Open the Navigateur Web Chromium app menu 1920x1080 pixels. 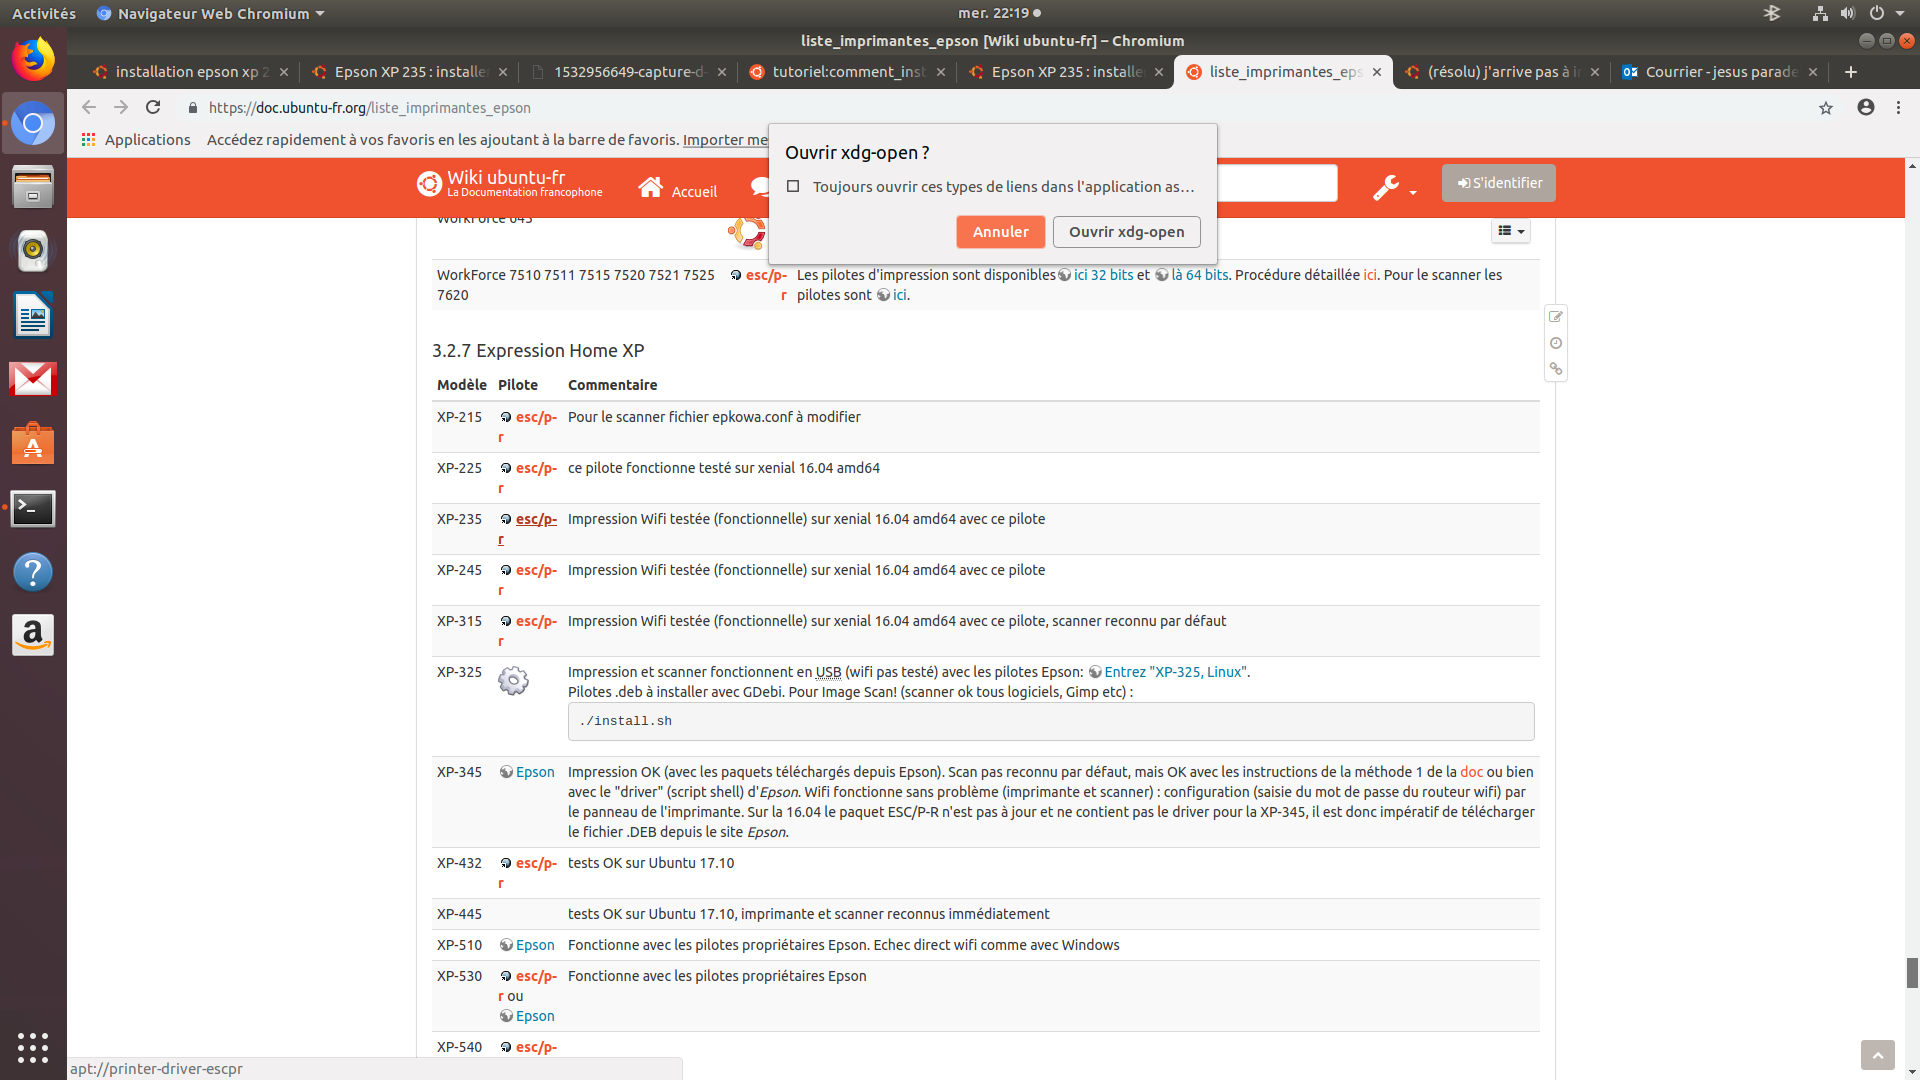(x=211, y=13)
